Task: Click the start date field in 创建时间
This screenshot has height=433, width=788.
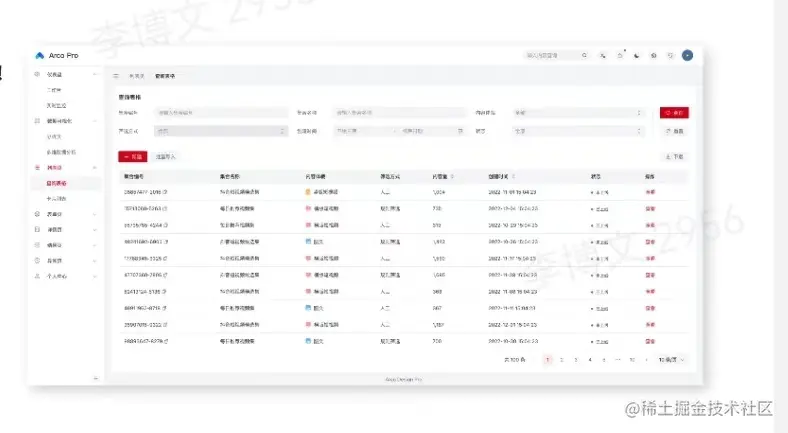Action: pos(363,131)
